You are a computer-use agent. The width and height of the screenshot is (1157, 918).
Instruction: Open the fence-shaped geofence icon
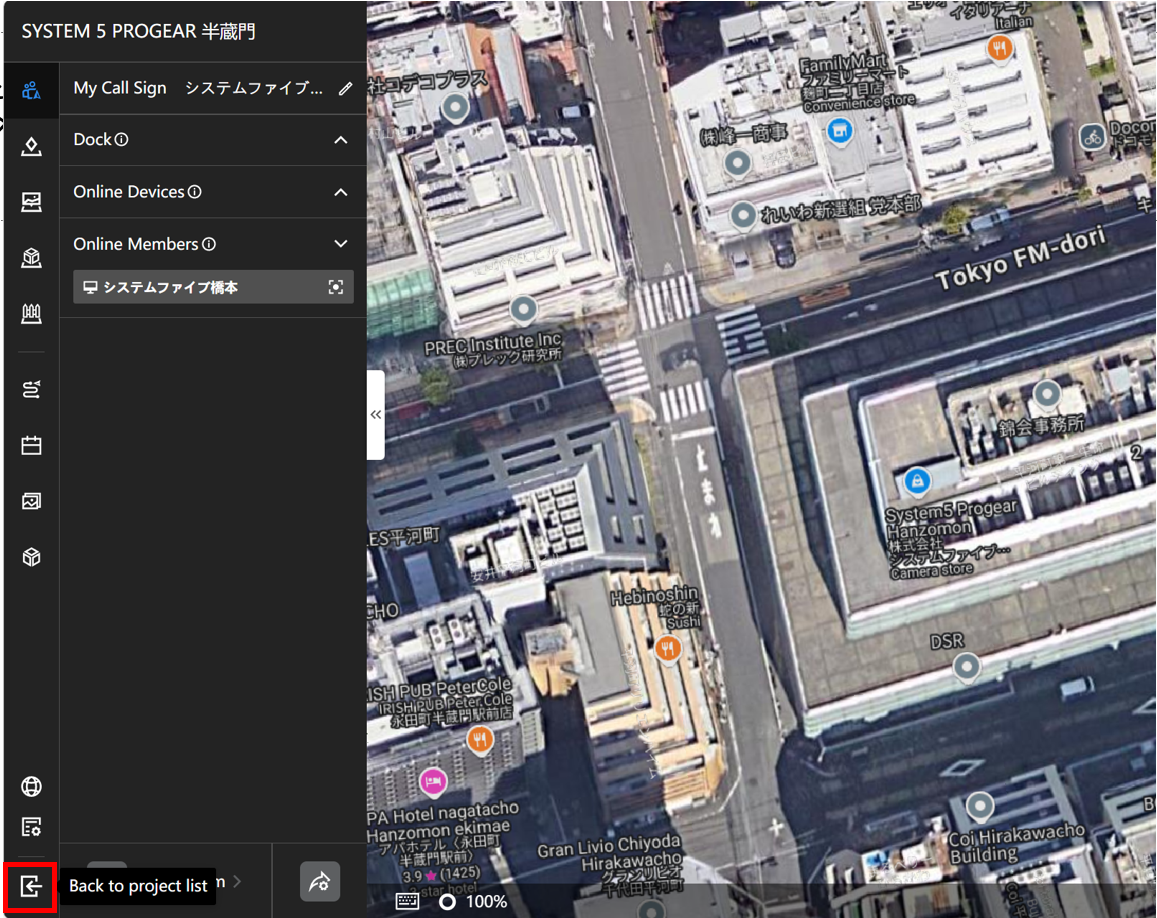pos(31,314)
